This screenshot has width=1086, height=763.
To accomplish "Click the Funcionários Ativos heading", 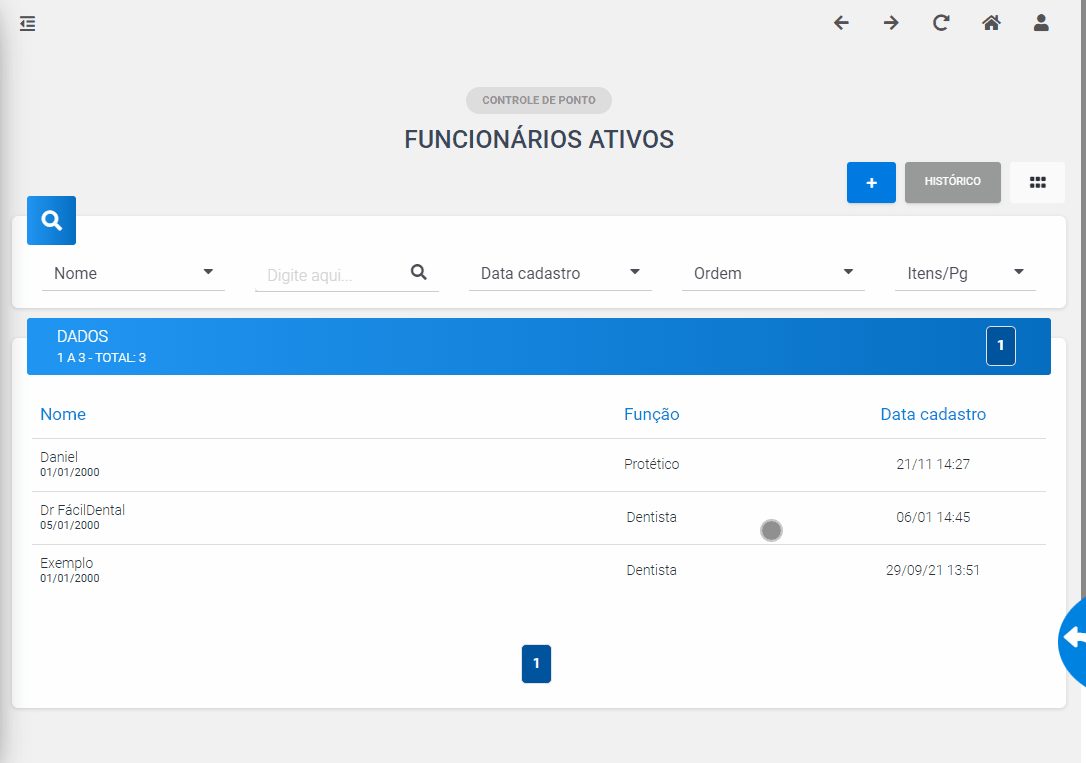I will point(539,139).
